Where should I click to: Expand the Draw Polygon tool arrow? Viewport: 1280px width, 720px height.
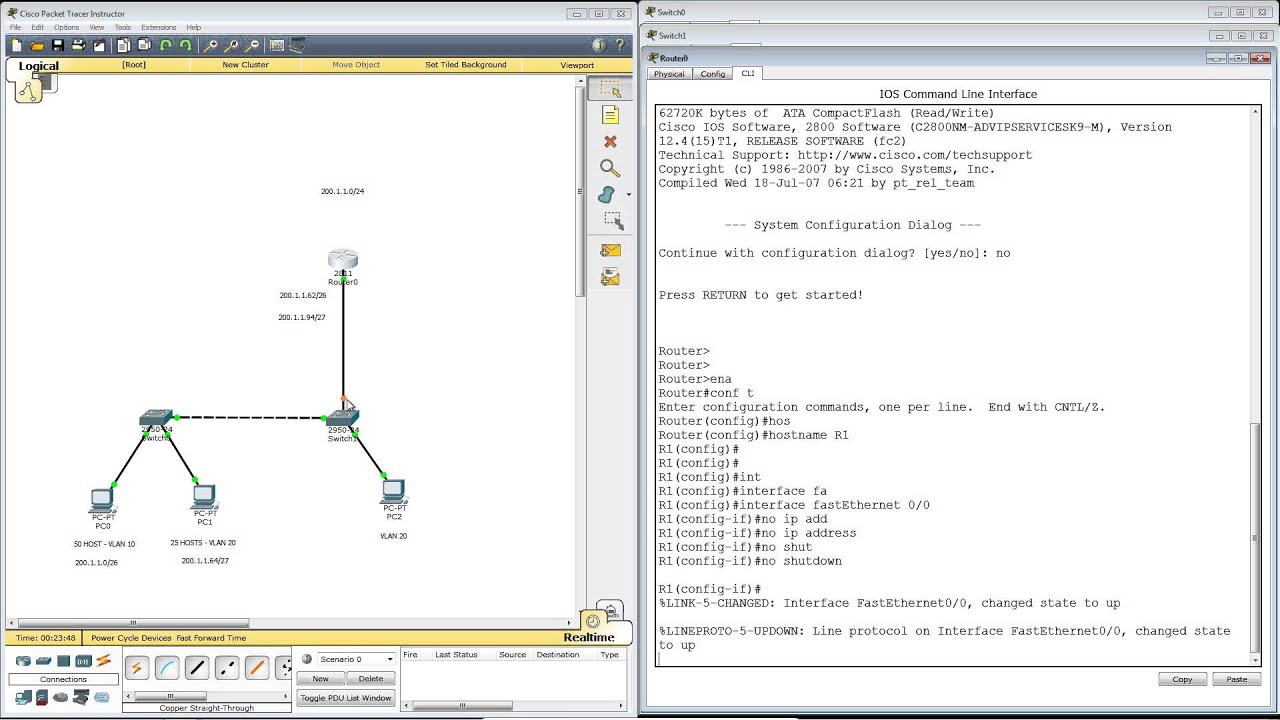[x=628, y=195]
